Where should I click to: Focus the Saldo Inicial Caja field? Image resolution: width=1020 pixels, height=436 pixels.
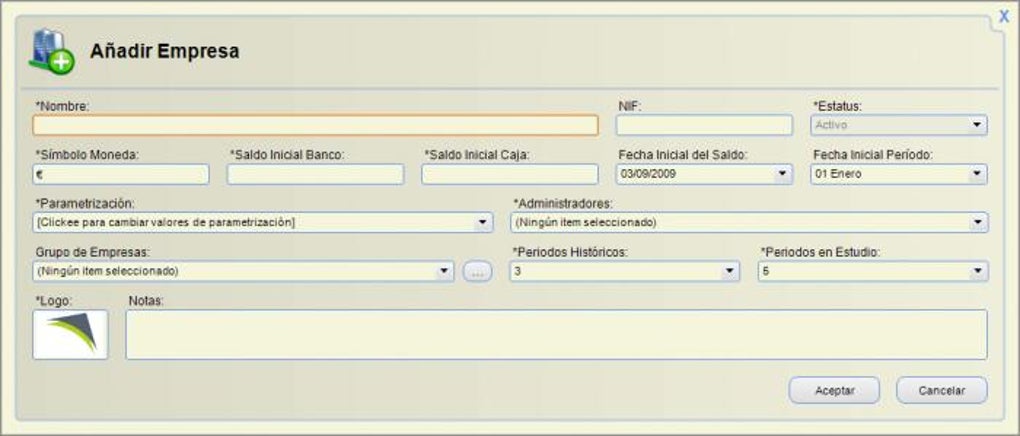point(509,175)
